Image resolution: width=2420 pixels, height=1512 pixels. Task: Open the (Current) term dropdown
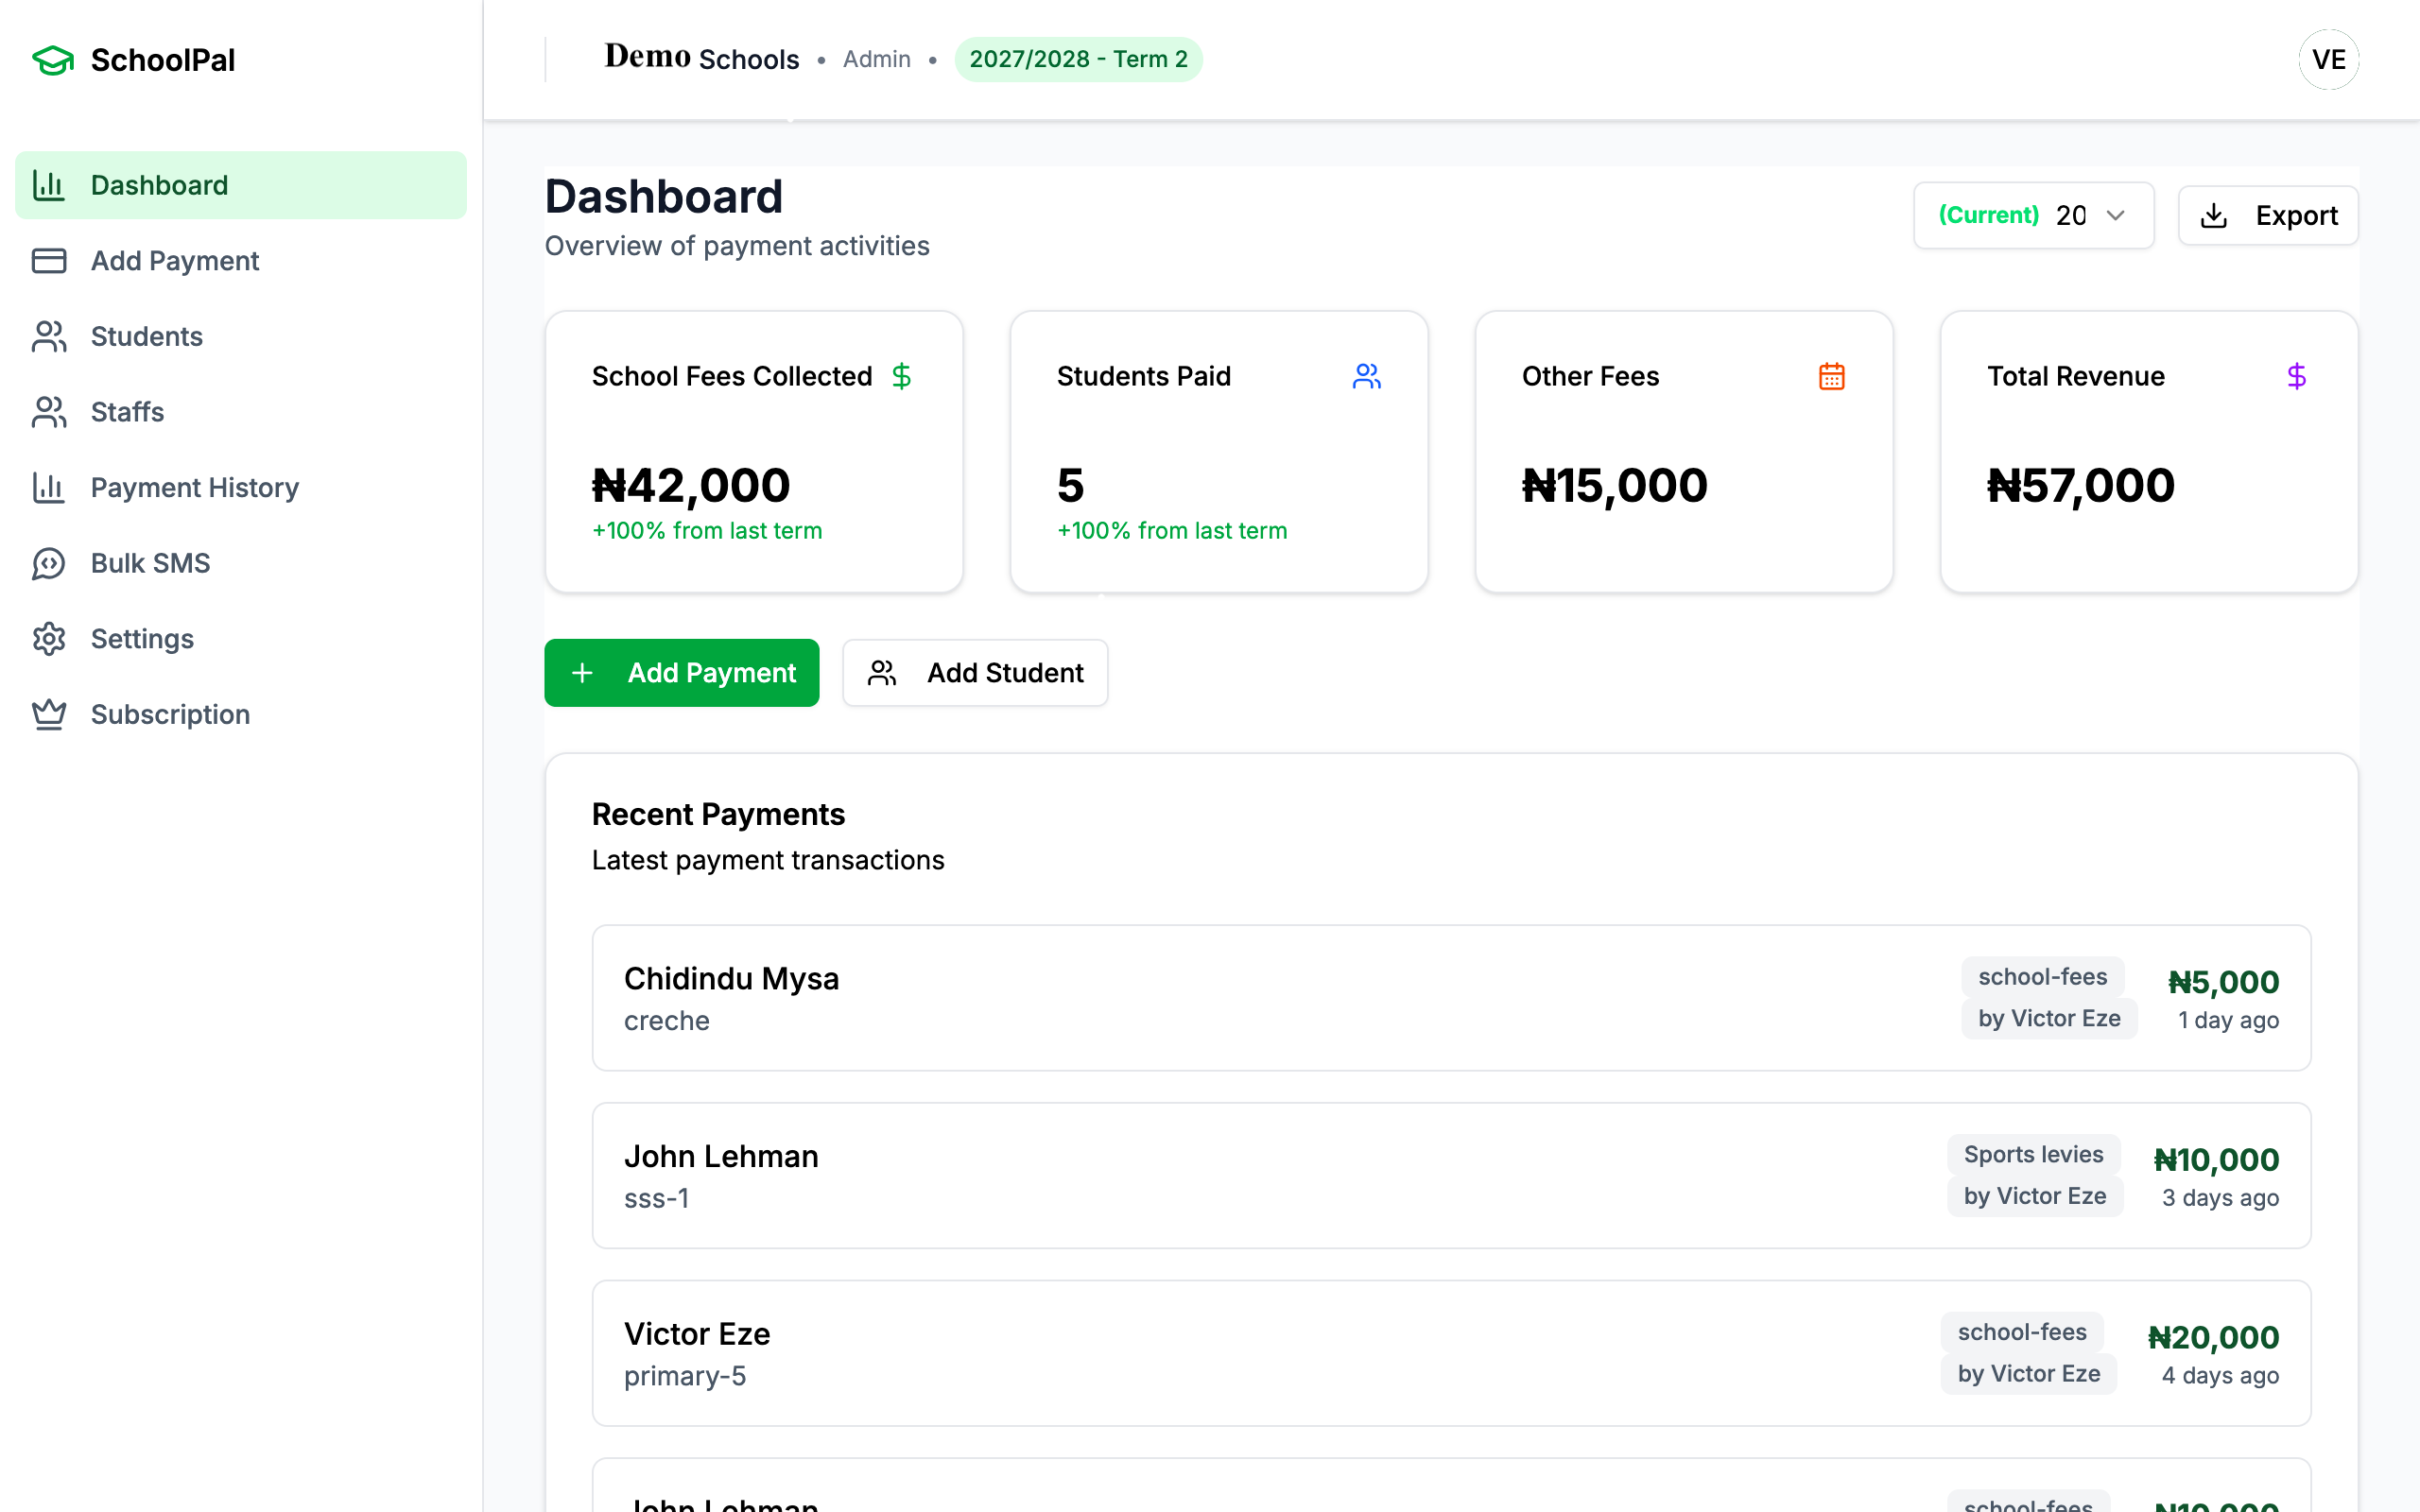click(x=2033, y=216)
